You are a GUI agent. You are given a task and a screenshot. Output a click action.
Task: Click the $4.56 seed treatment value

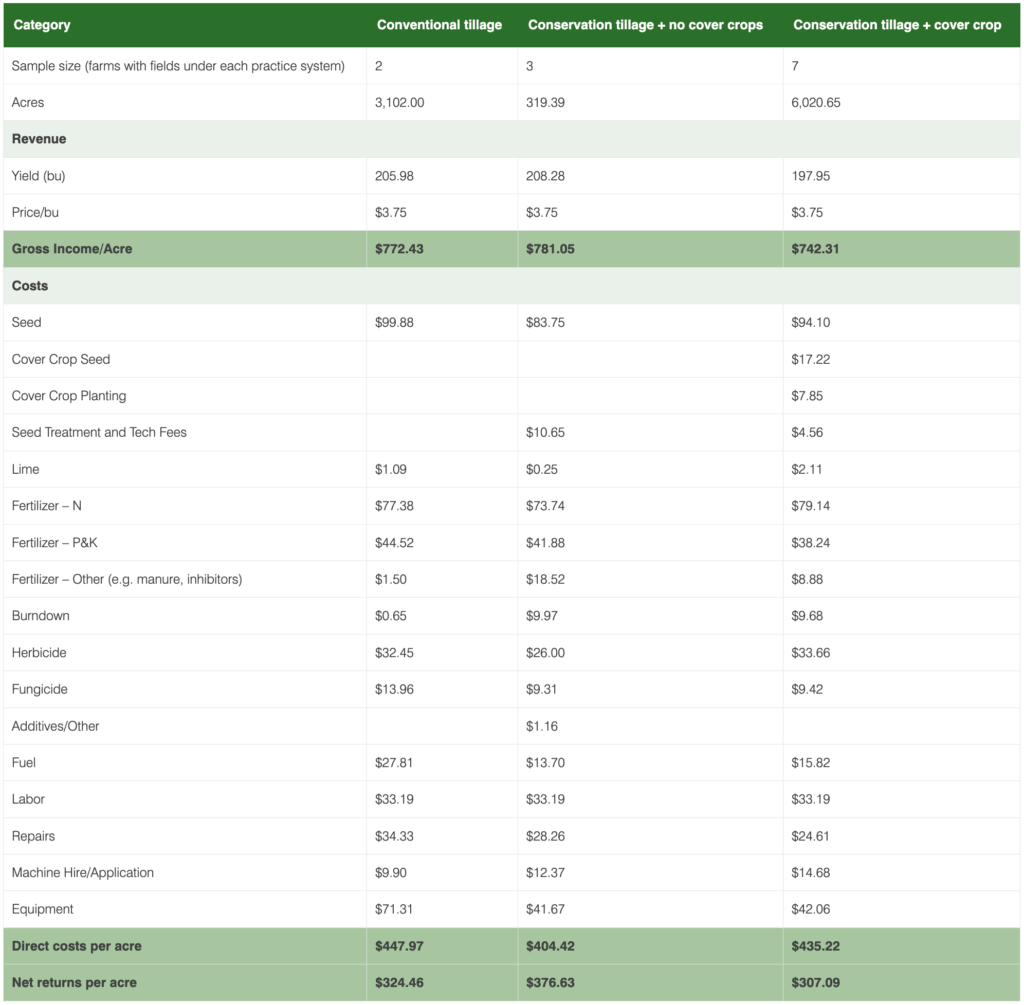807,432
